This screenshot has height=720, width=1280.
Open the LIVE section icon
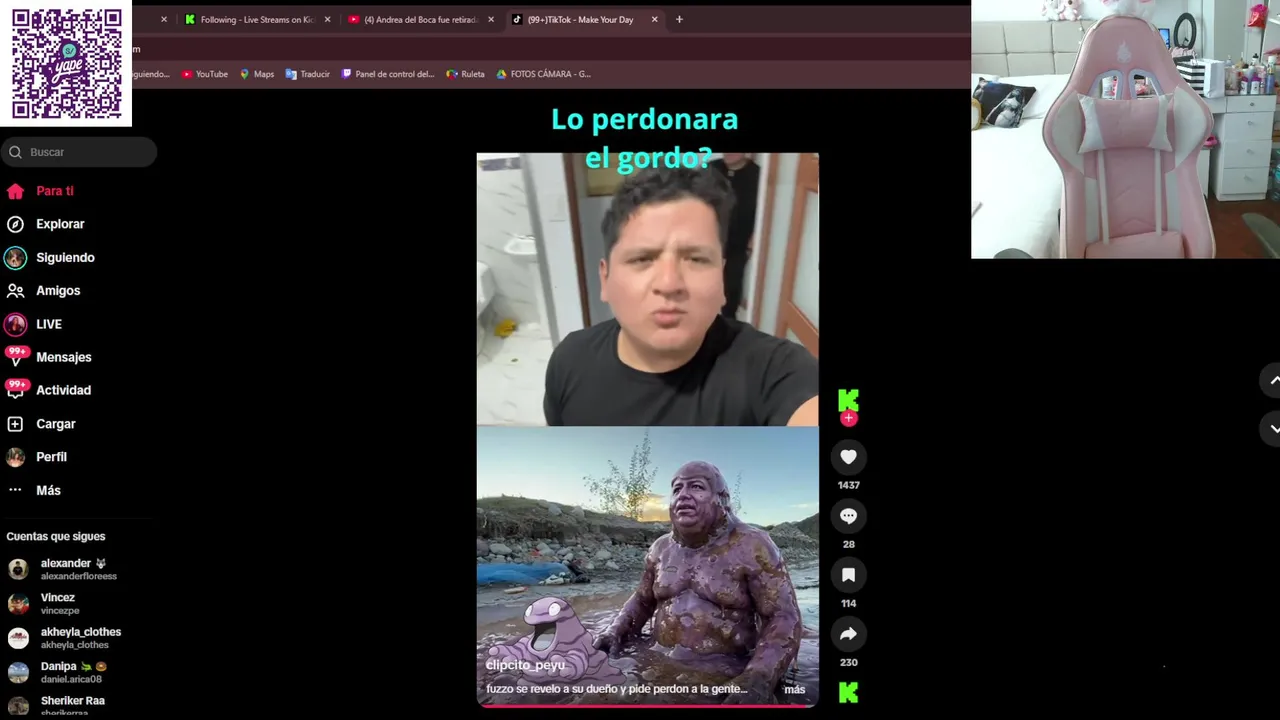(x=15, y=324)
